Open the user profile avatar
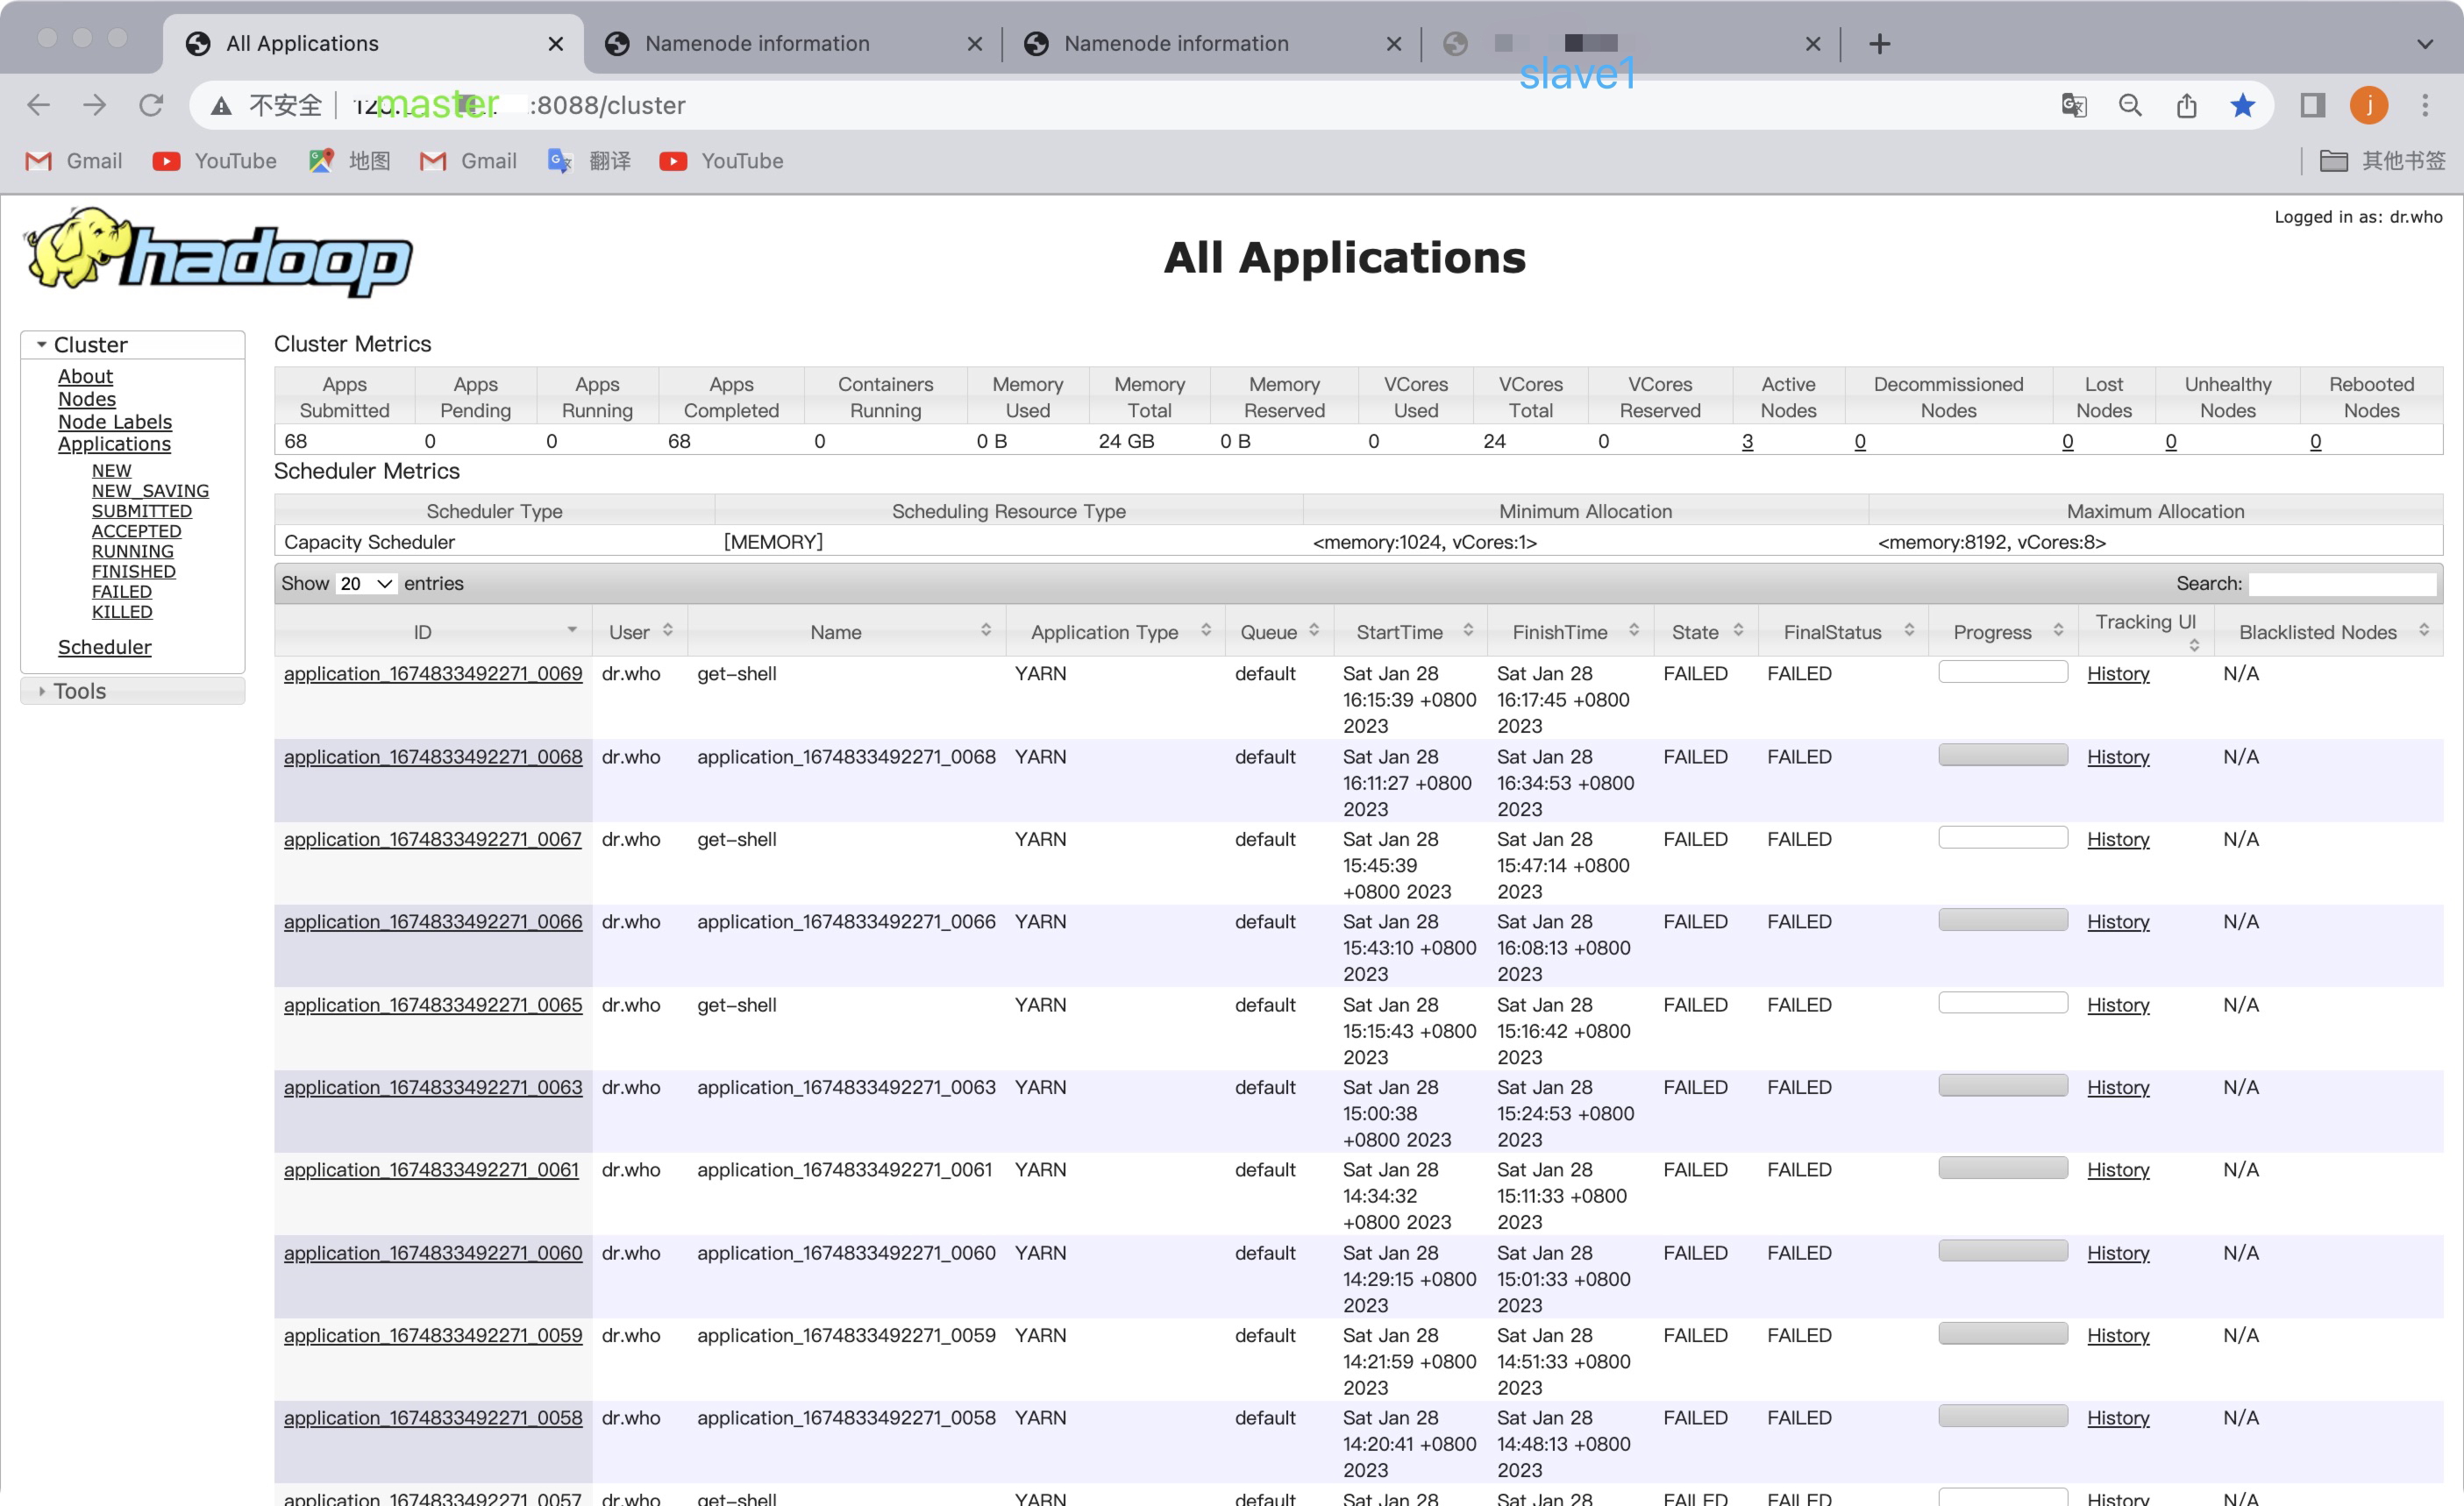Viewport: 2464px width, 1506px height. click(x=2369, y=105)
